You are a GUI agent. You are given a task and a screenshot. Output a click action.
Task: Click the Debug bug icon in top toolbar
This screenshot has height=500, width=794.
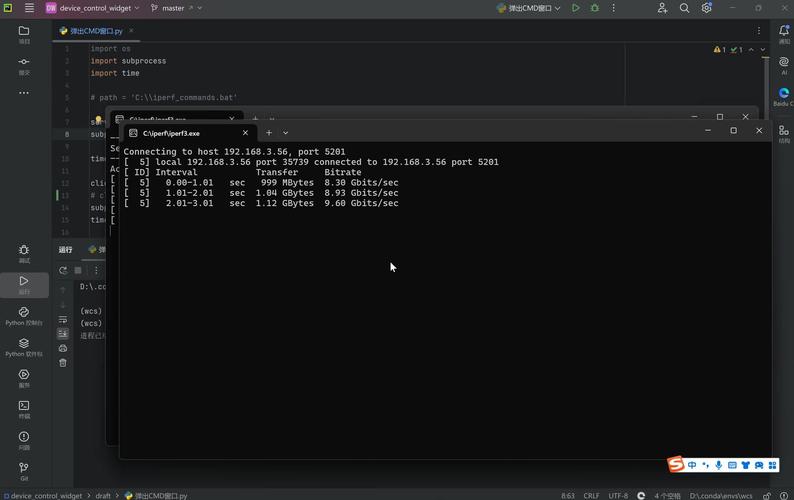[595, 8]
